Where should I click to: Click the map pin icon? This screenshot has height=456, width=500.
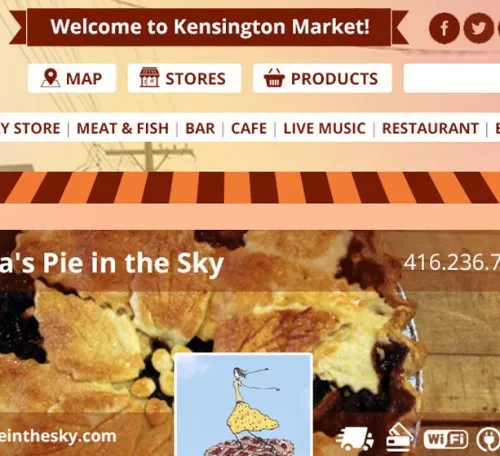pyautogui.click(x=51, y=78)
